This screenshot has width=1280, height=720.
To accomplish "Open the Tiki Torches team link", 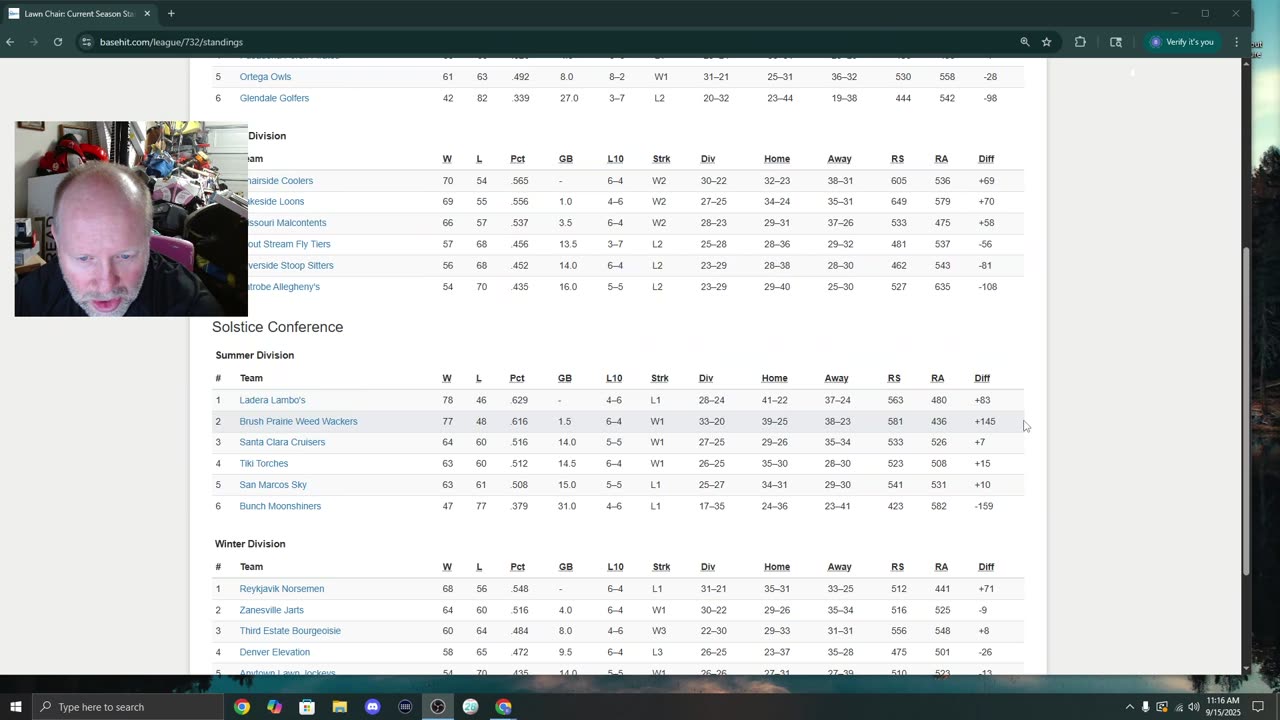I will (264, 464).
